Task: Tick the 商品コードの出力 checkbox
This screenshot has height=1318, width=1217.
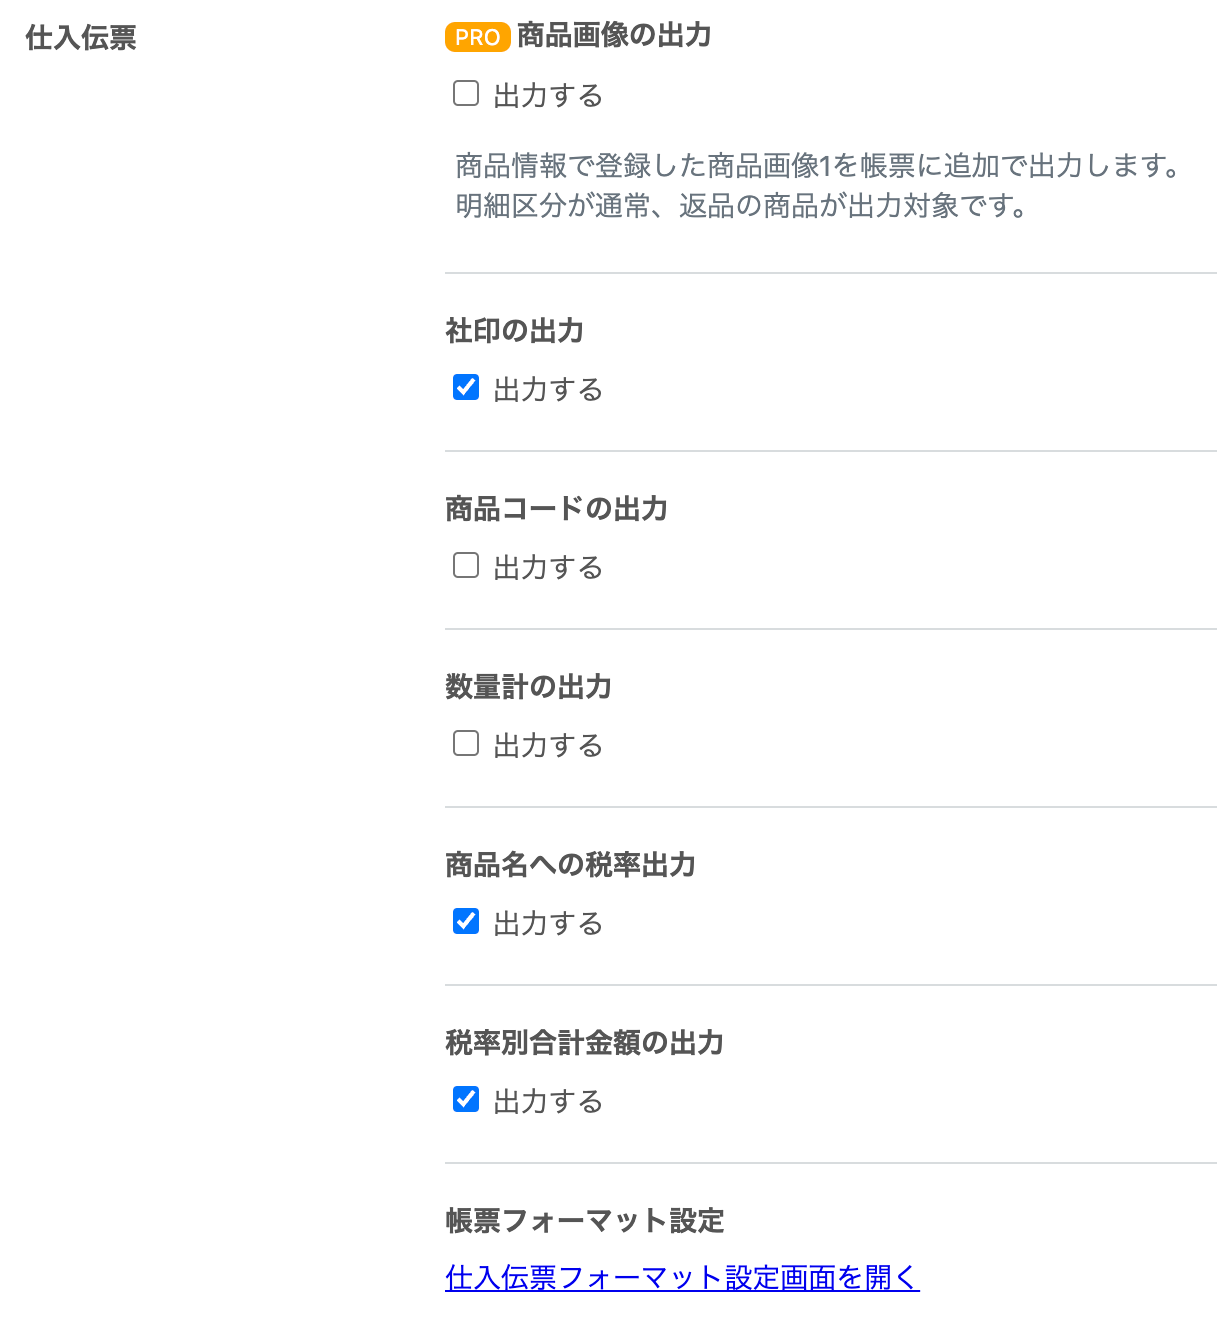Action: click(466, 566)
